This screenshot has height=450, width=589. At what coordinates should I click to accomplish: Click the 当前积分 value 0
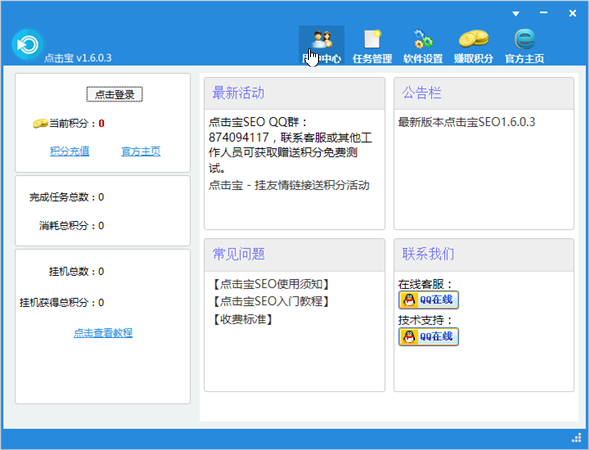[x=101, y=123]
